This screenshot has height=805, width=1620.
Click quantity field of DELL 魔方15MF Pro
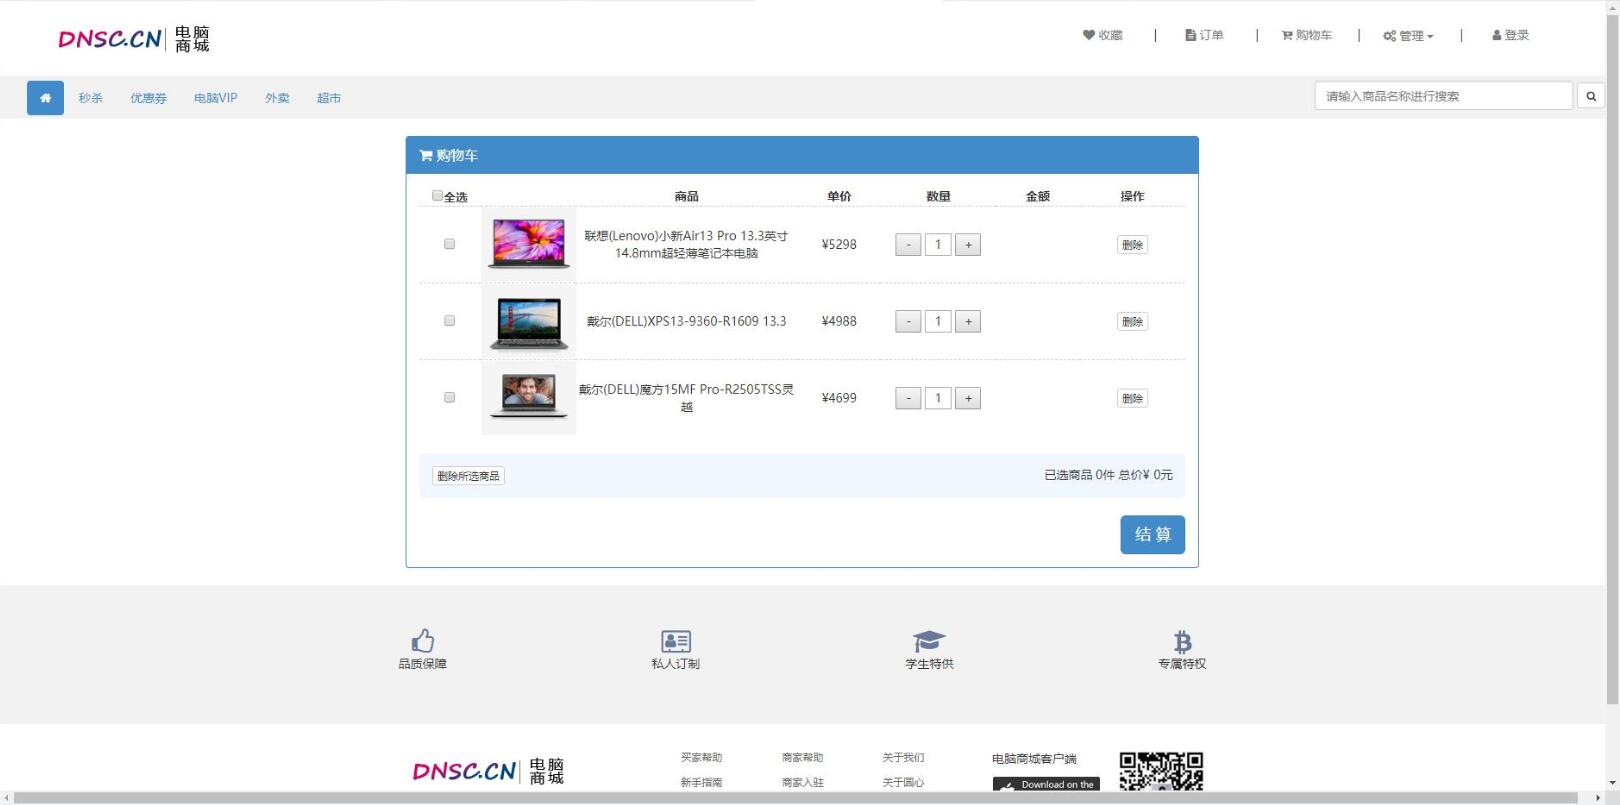click(938, 399)
